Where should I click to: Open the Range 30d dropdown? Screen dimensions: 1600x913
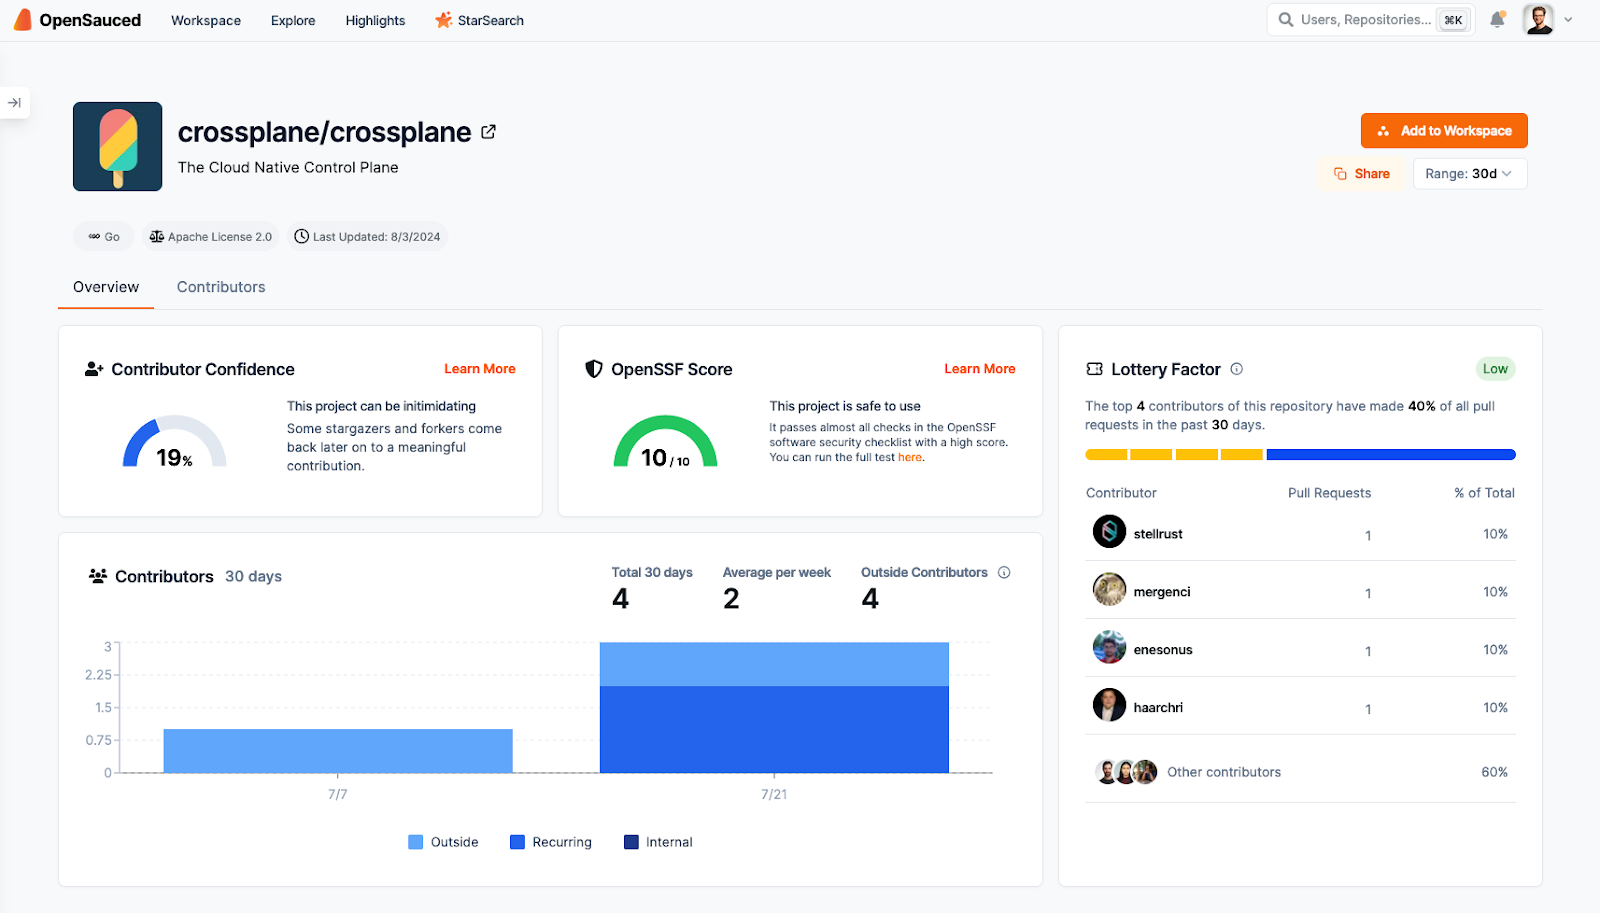pyautogui.click(x=1469, y=173)
